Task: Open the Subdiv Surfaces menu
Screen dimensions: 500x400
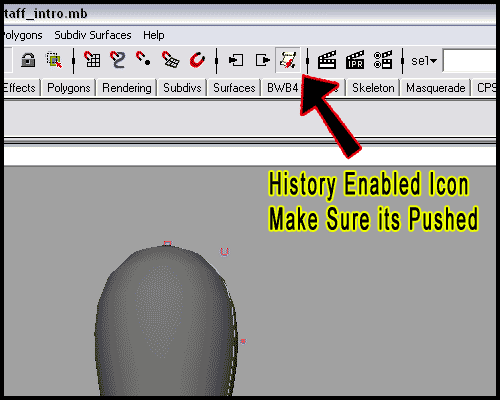Action: pyautogui.click(x=93, y=35)
